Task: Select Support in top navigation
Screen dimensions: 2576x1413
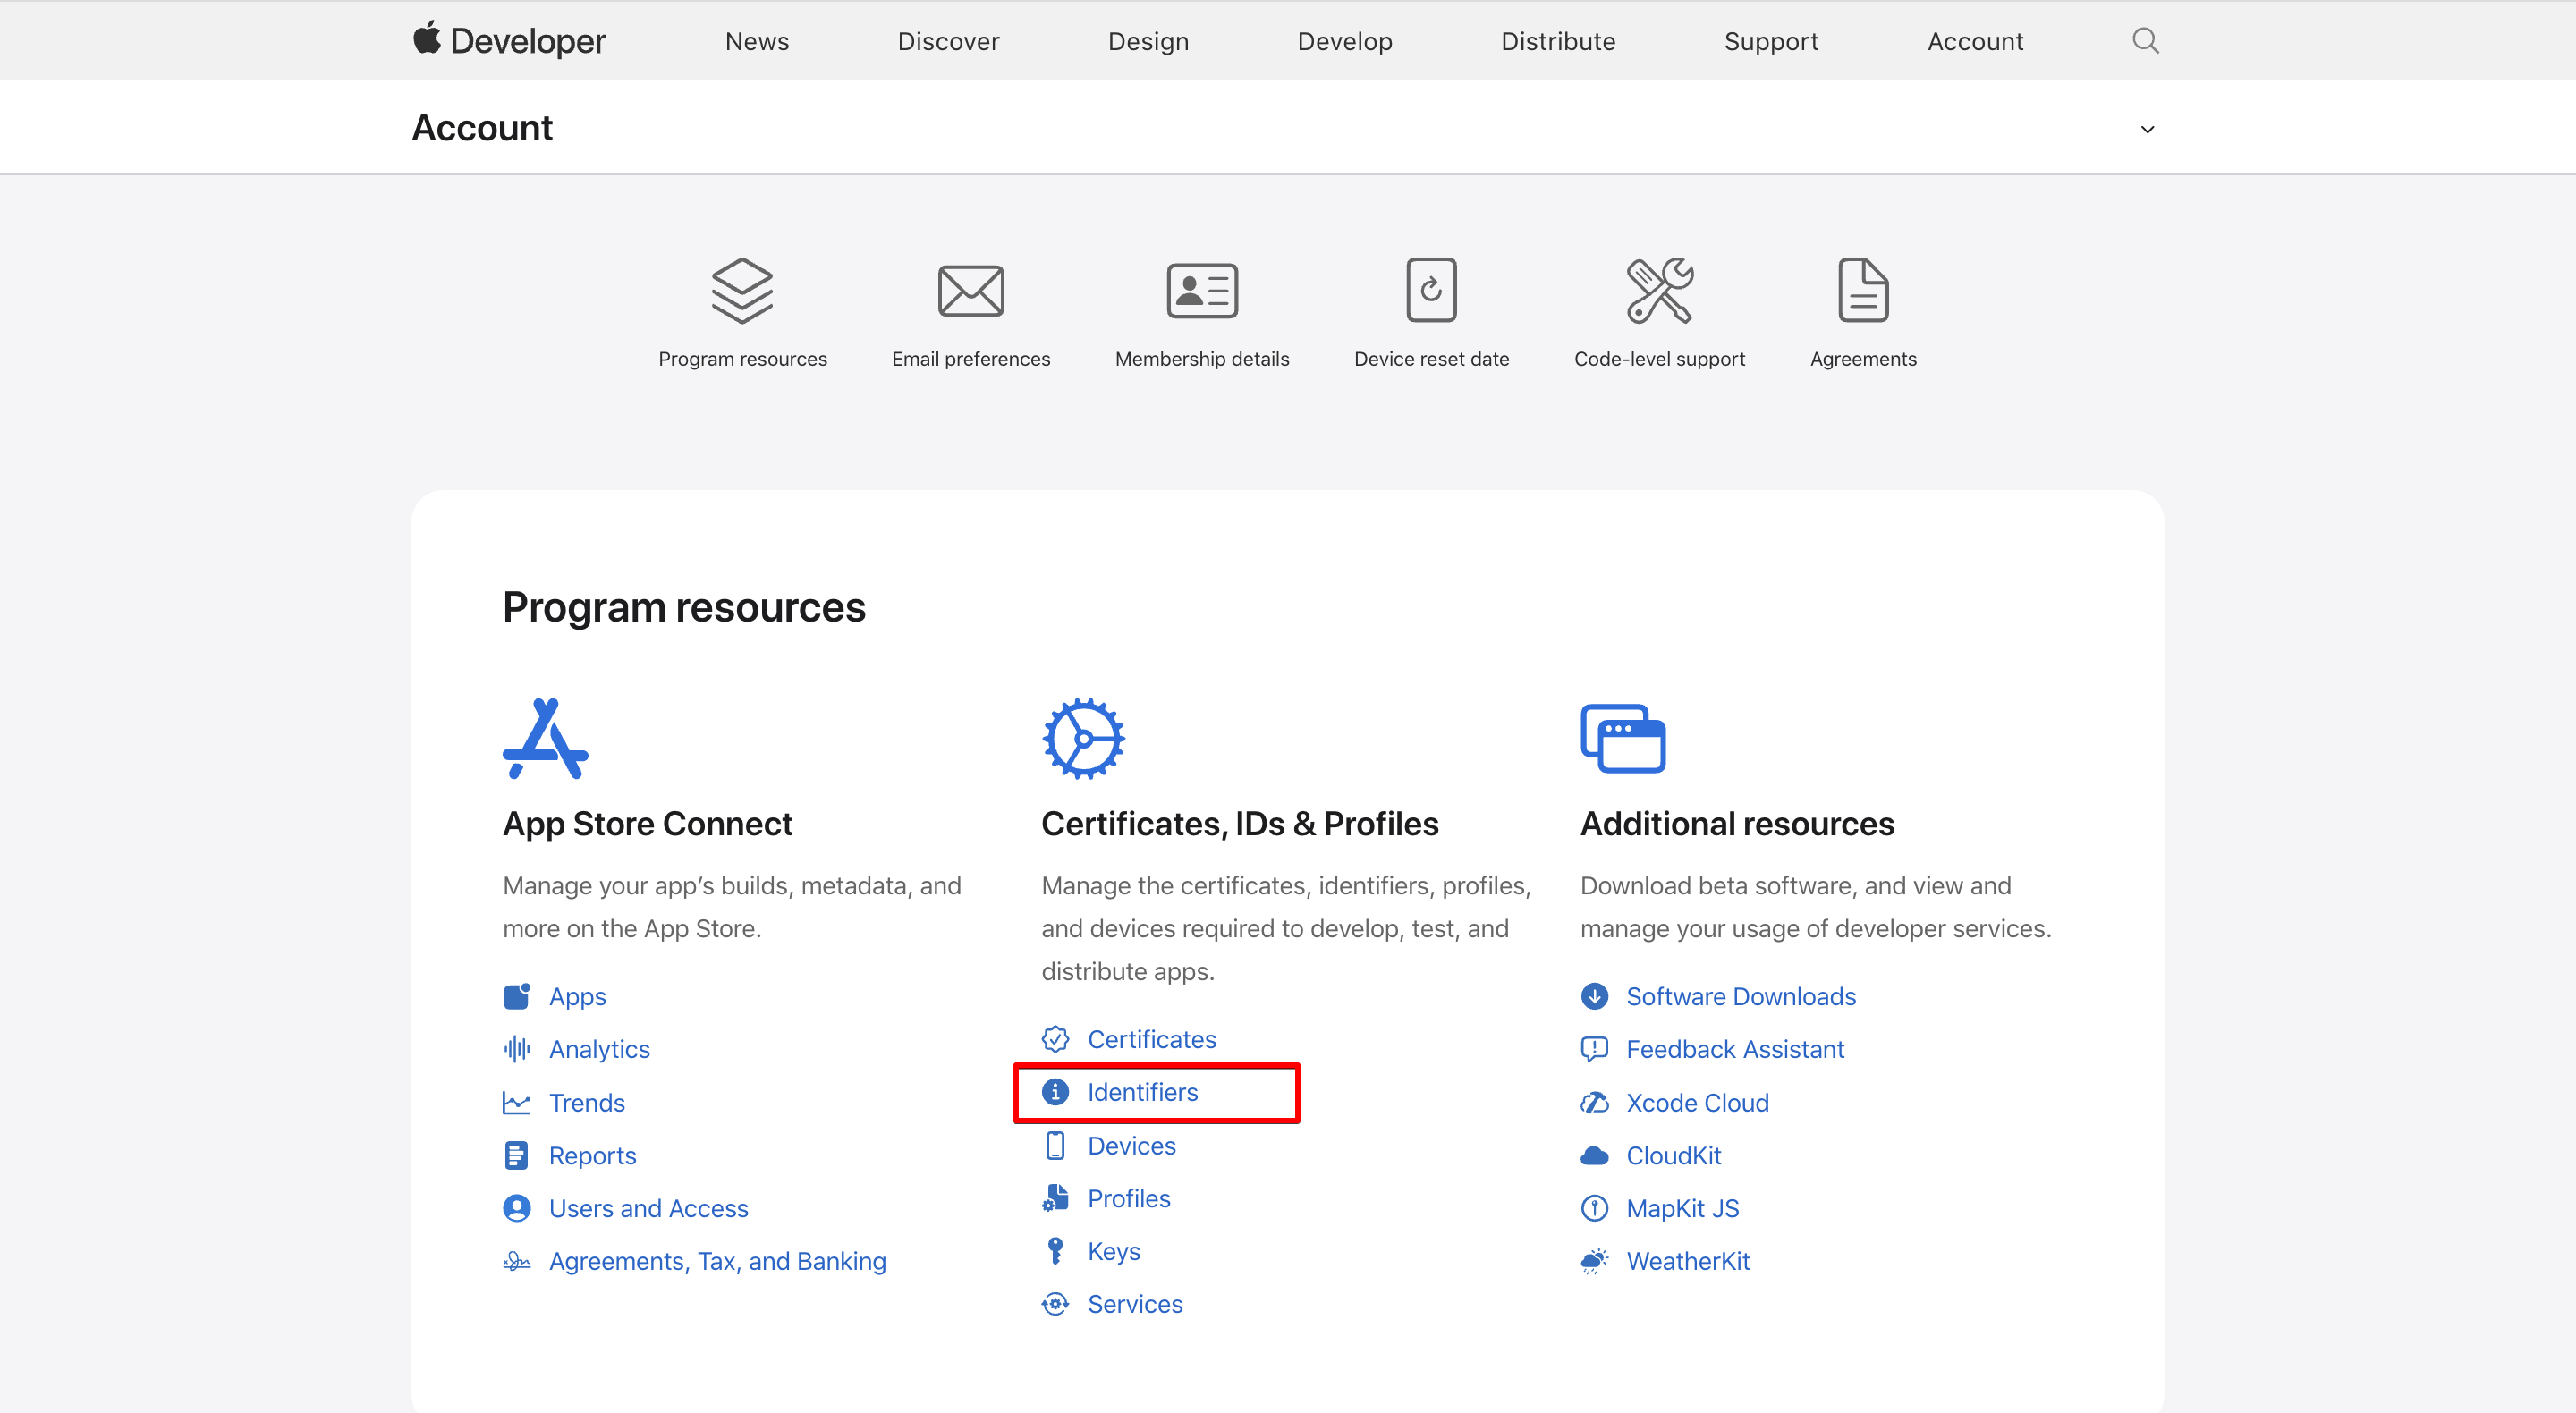Action: tap(1770, 41)
